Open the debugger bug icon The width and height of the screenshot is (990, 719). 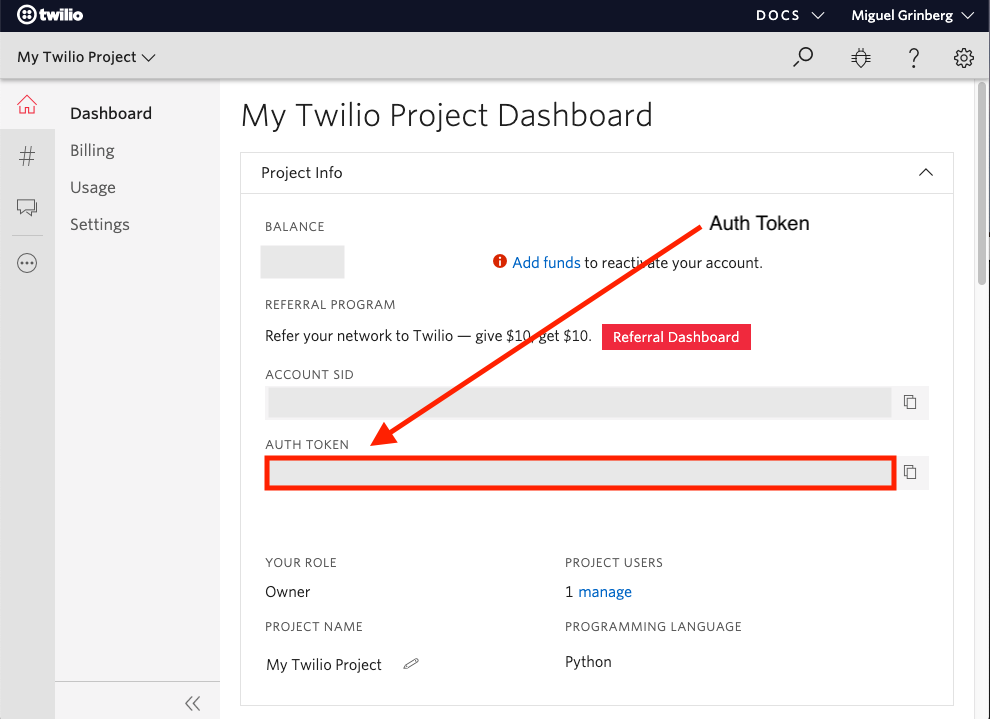click(x=860, y=58)
